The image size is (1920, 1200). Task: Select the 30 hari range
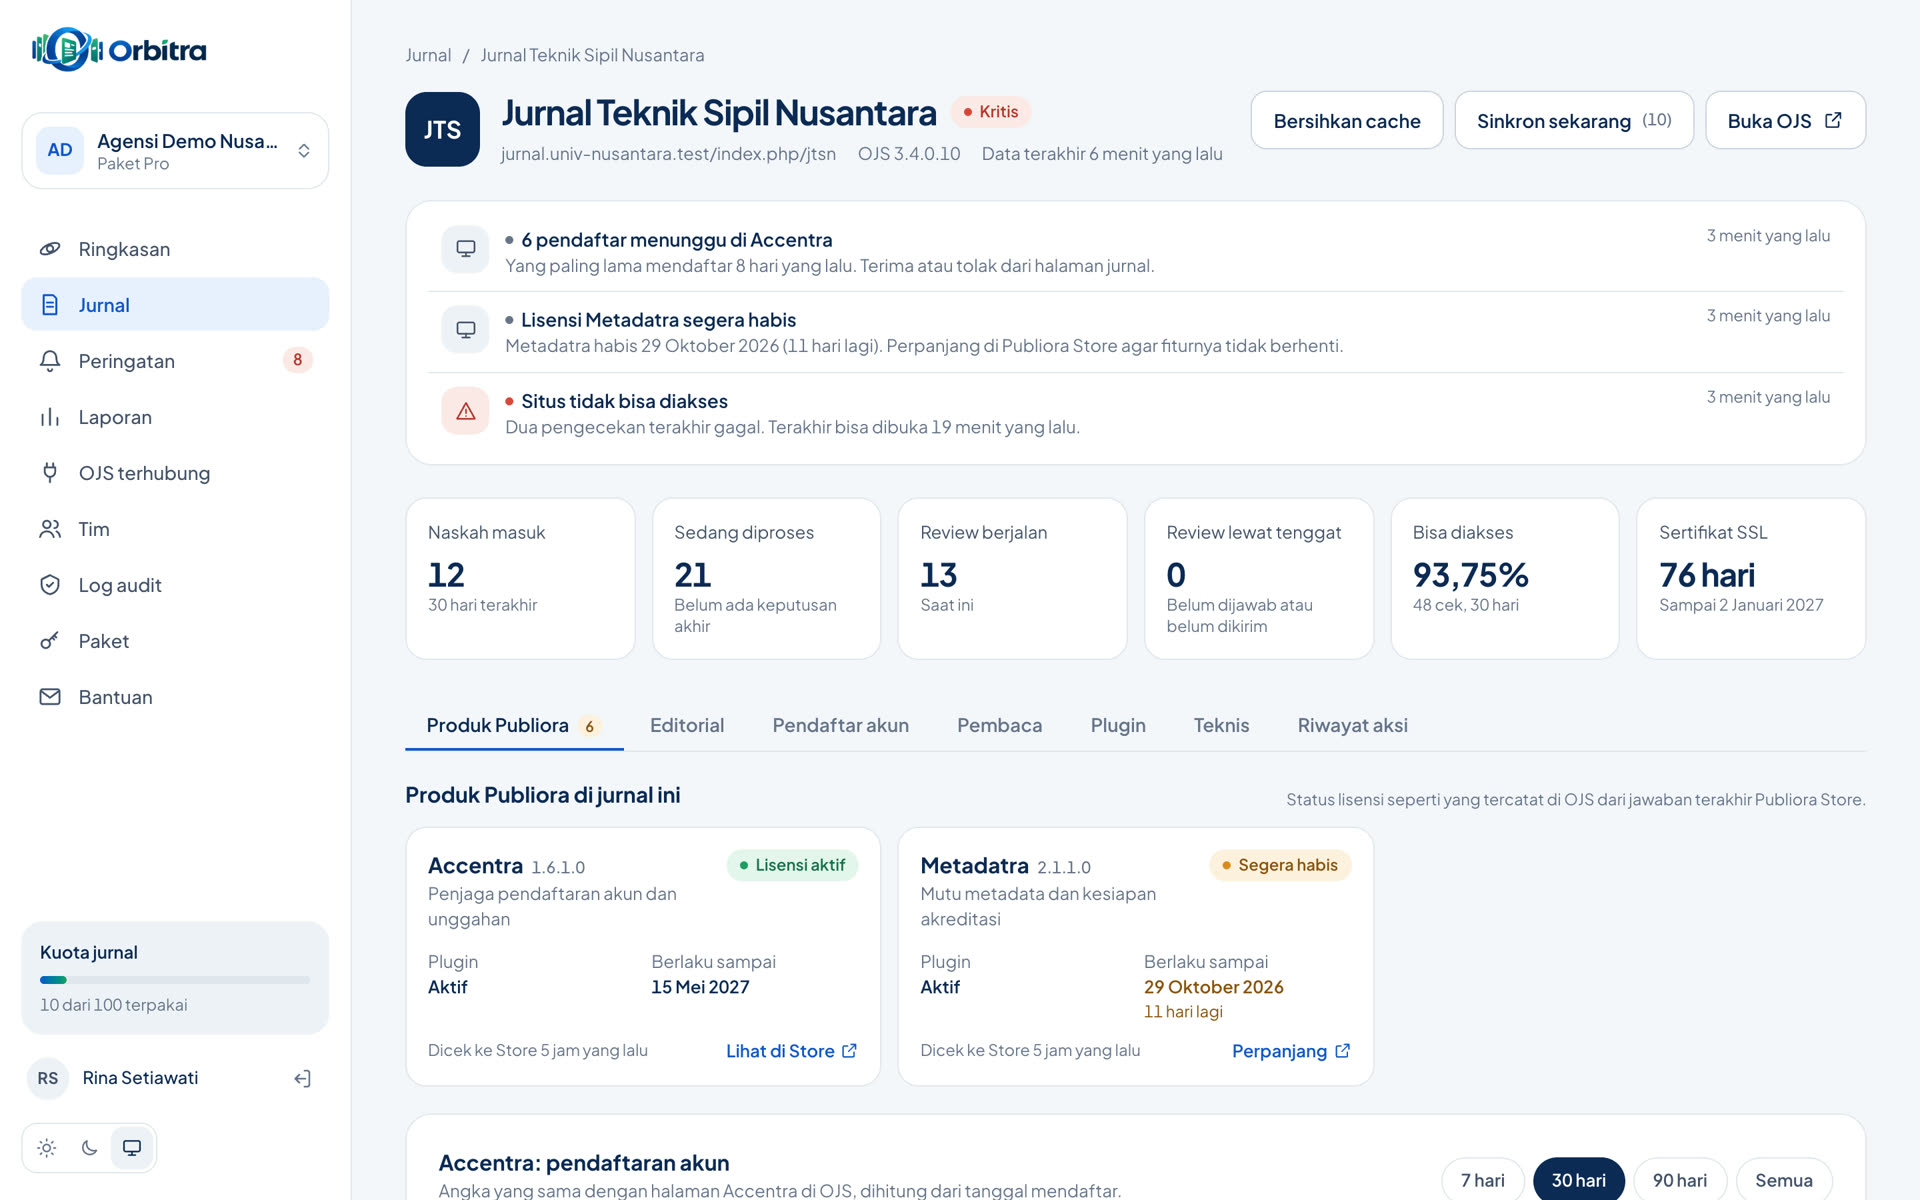click(x=1579, y=1180)
